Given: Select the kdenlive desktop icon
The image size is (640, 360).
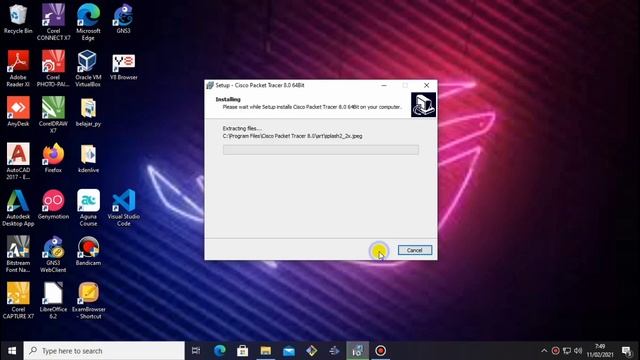Looking at the screenshot, I should (x=88, y=158).
